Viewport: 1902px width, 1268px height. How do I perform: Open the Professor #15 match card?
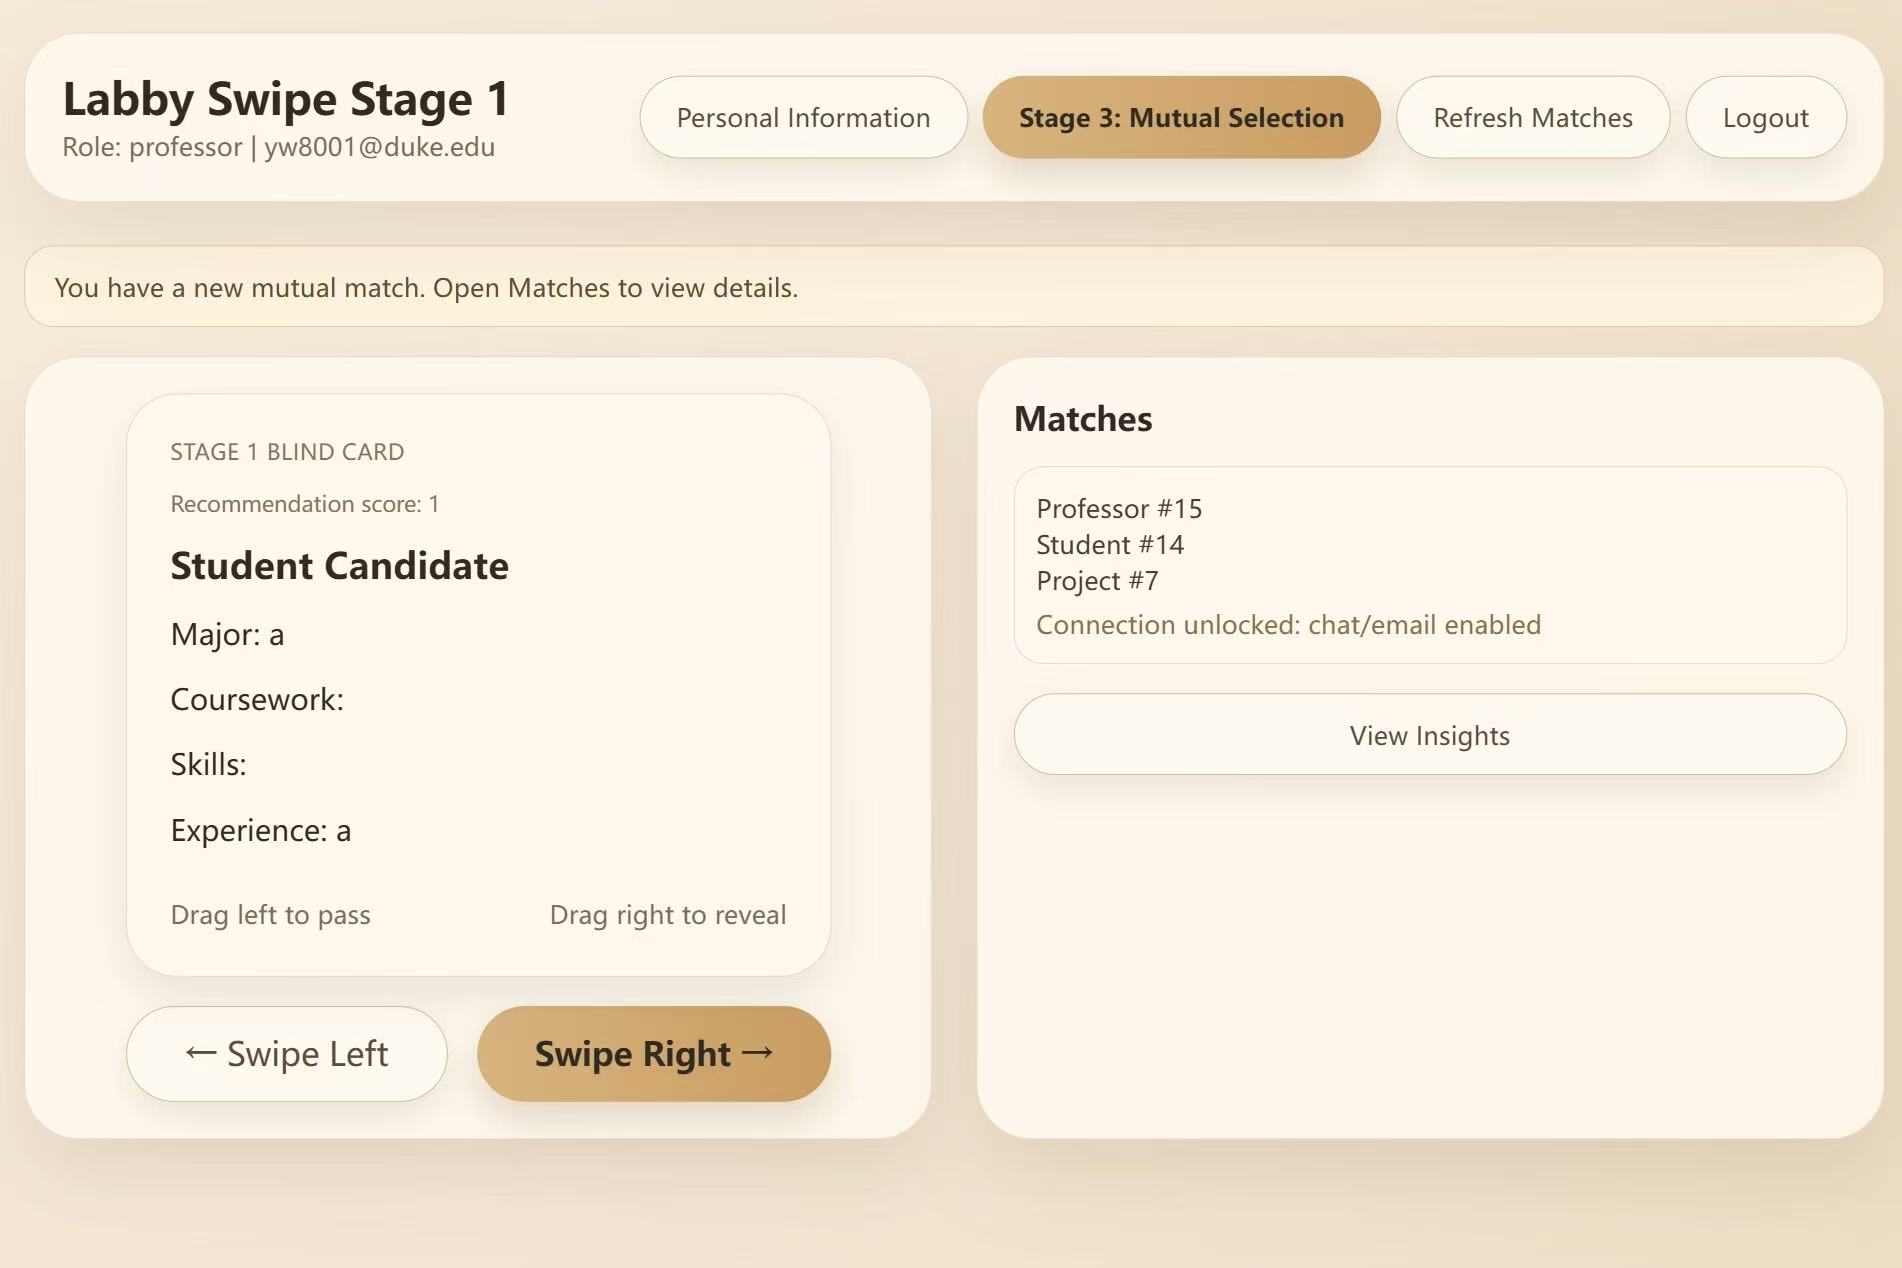tap(1430, 565)
